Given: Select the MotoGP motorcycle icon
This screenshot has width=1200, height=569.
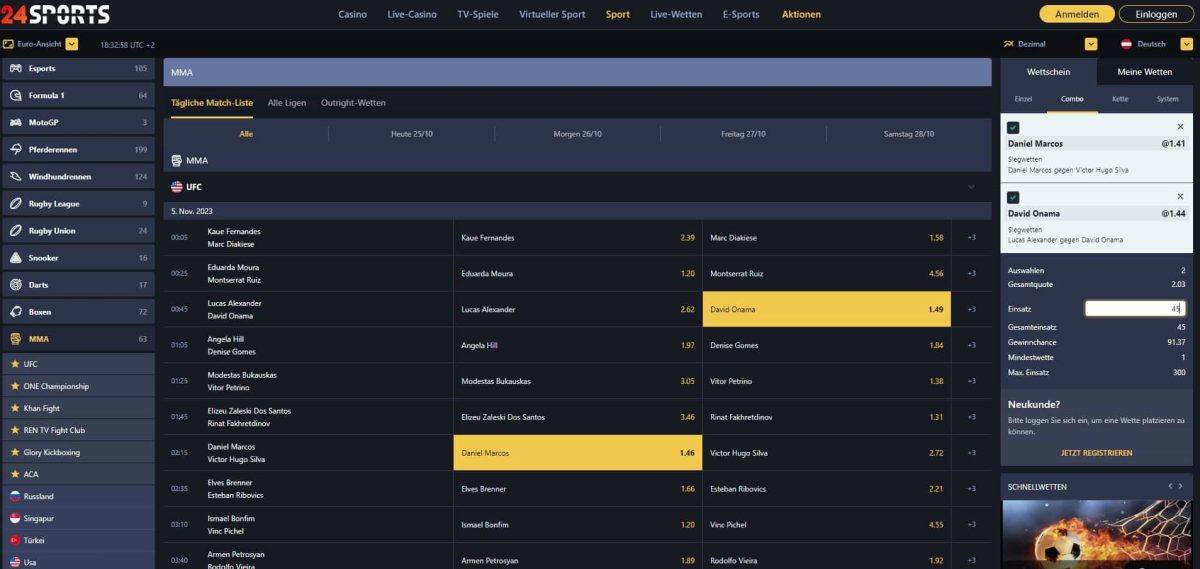Looking at the screenshot, I should (x=15, y=122).
